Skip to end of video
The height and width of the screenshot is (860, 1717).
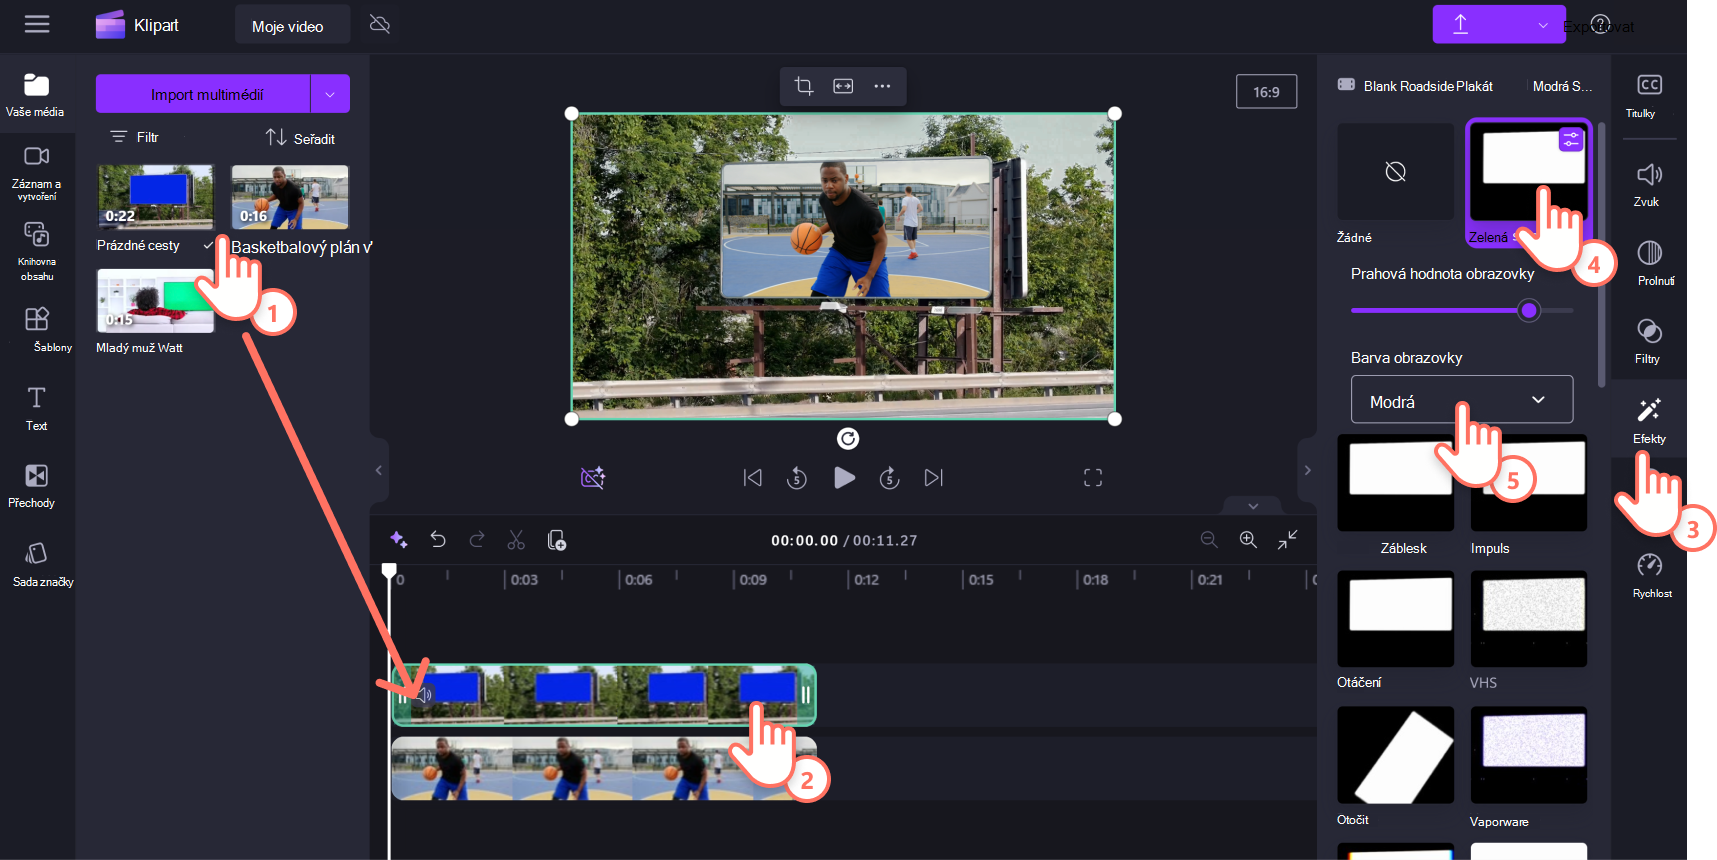pos(933,478)
